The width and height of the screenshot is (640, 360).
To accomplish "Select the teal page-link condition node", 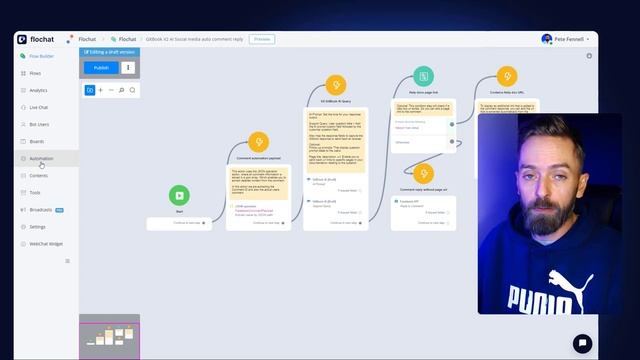I will [423, 76].
